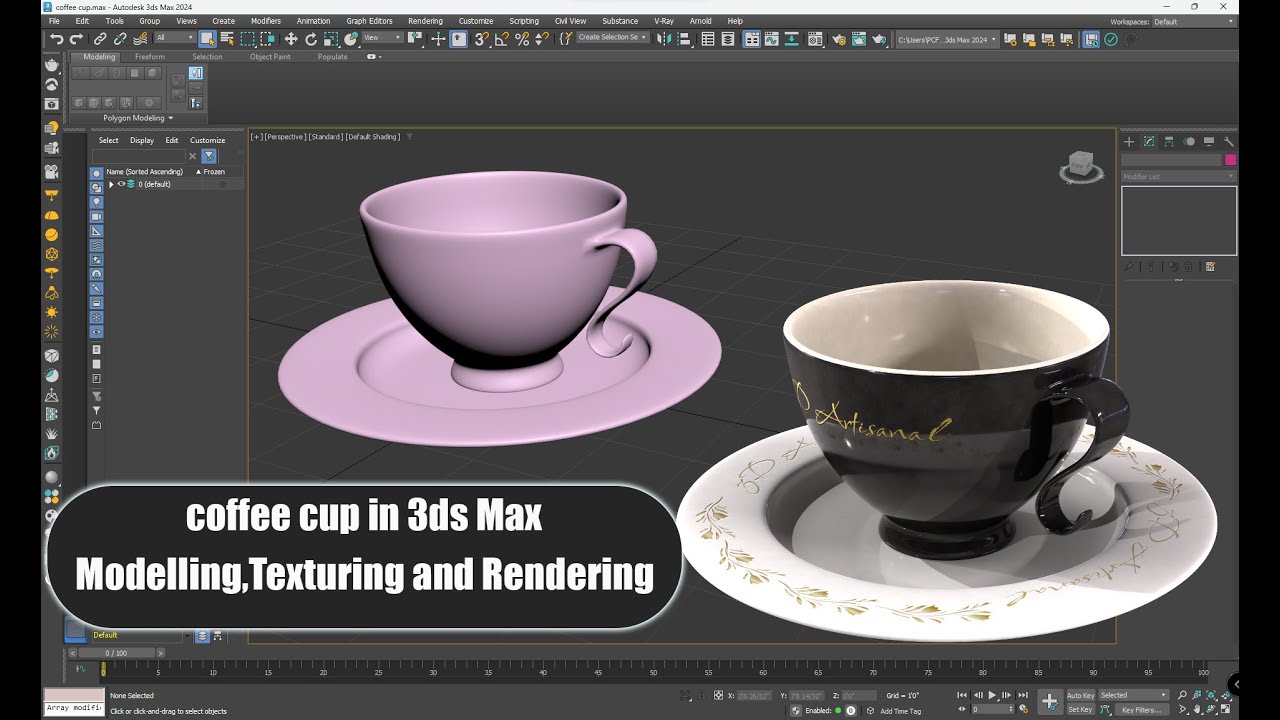
Task: Toggle selection lock icon
Action: tap(702, 695)
